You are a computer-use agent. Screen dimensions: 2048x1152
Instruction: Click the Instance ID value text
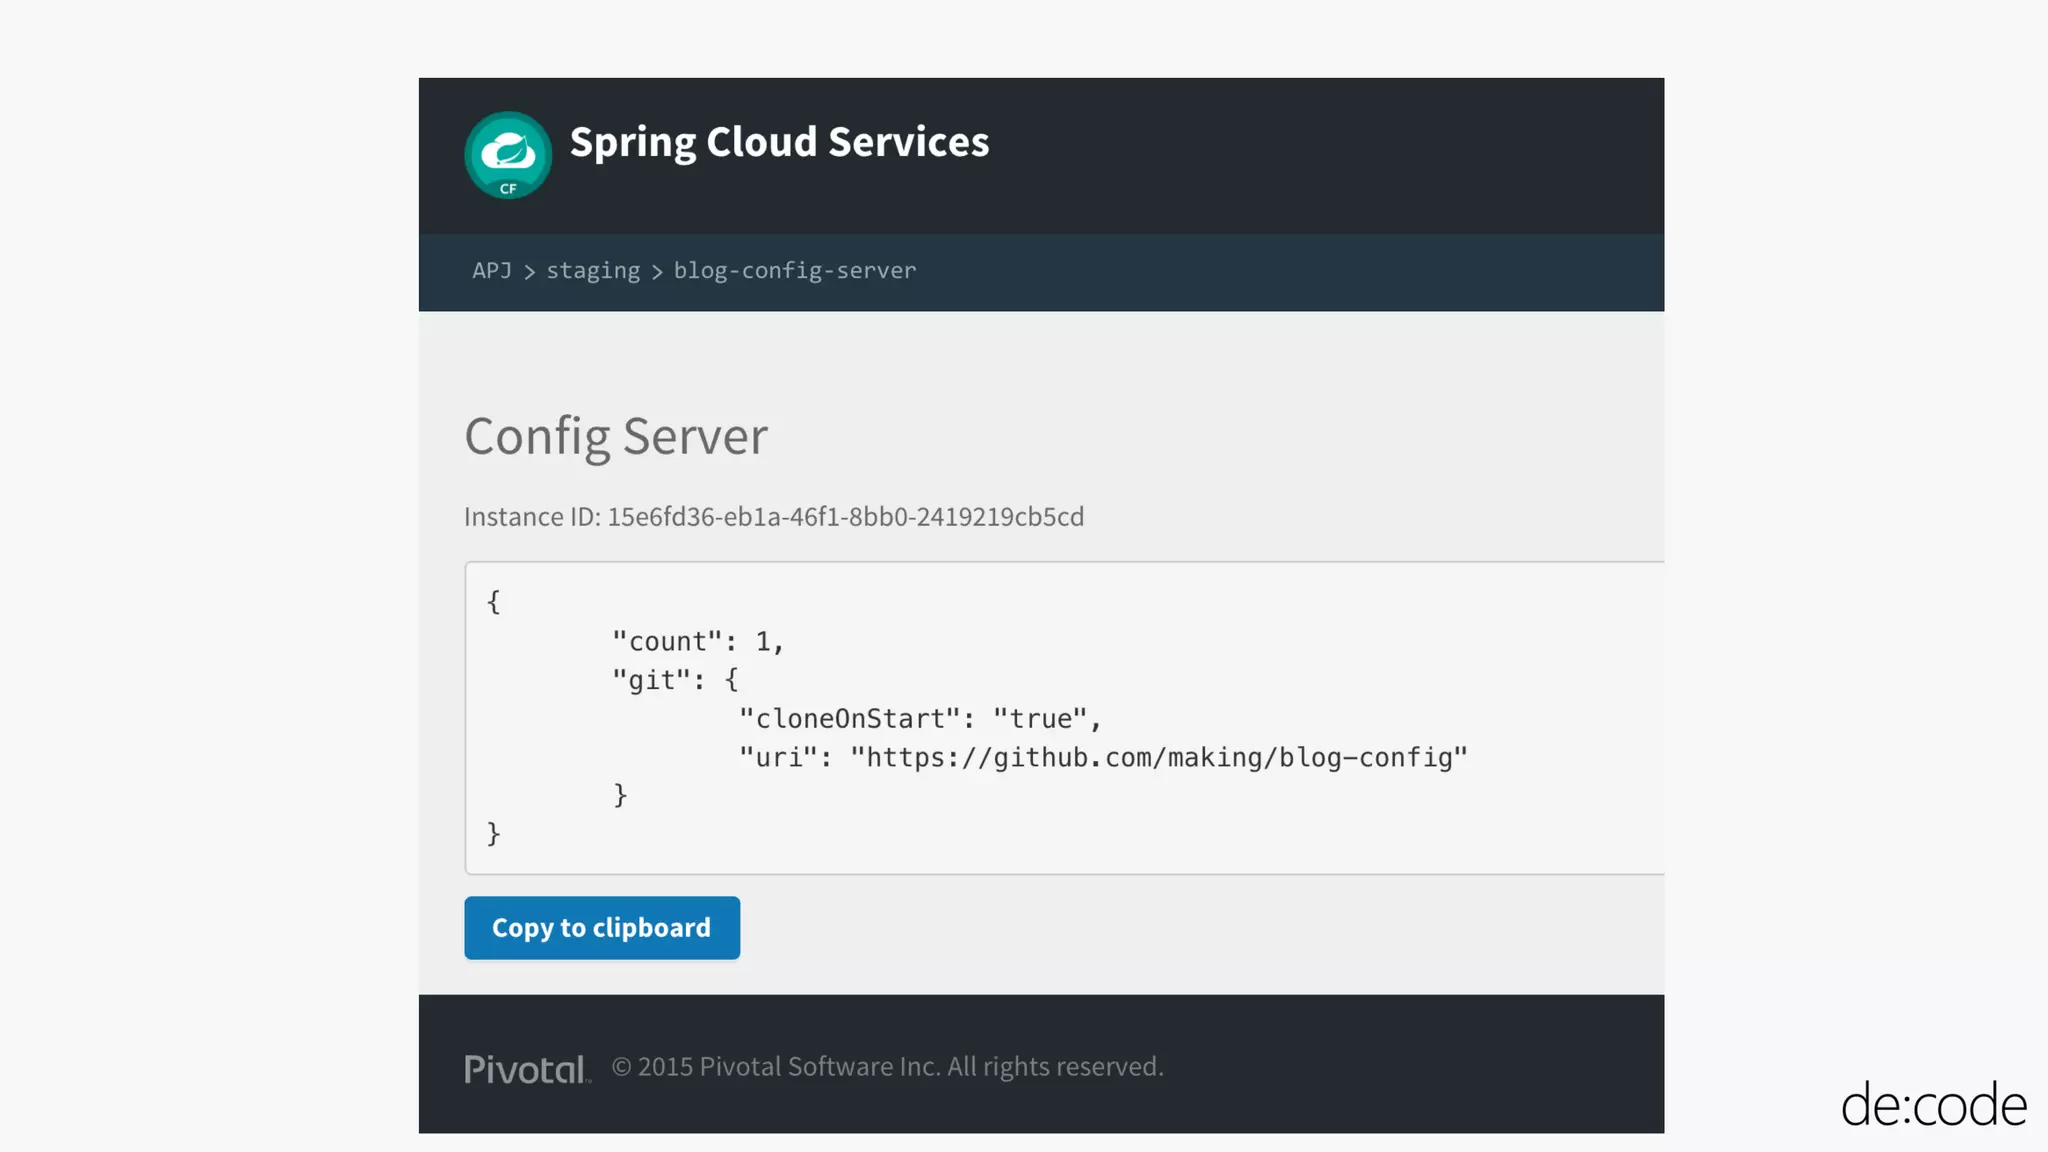845,517
